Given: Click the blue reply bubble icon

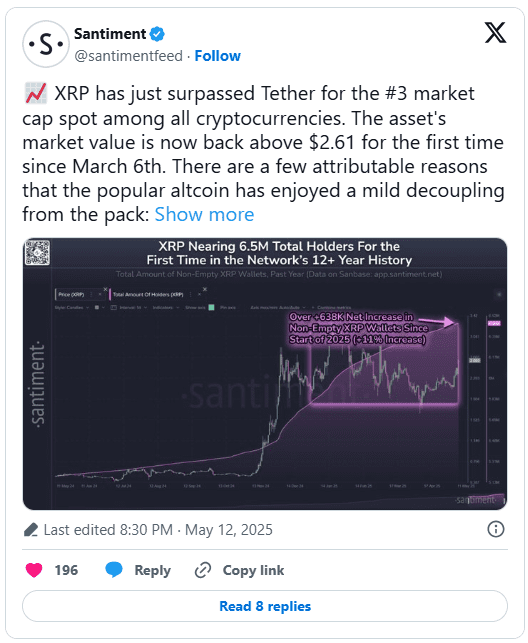Looking at the screenshot, I should click(x=114, y=570).
